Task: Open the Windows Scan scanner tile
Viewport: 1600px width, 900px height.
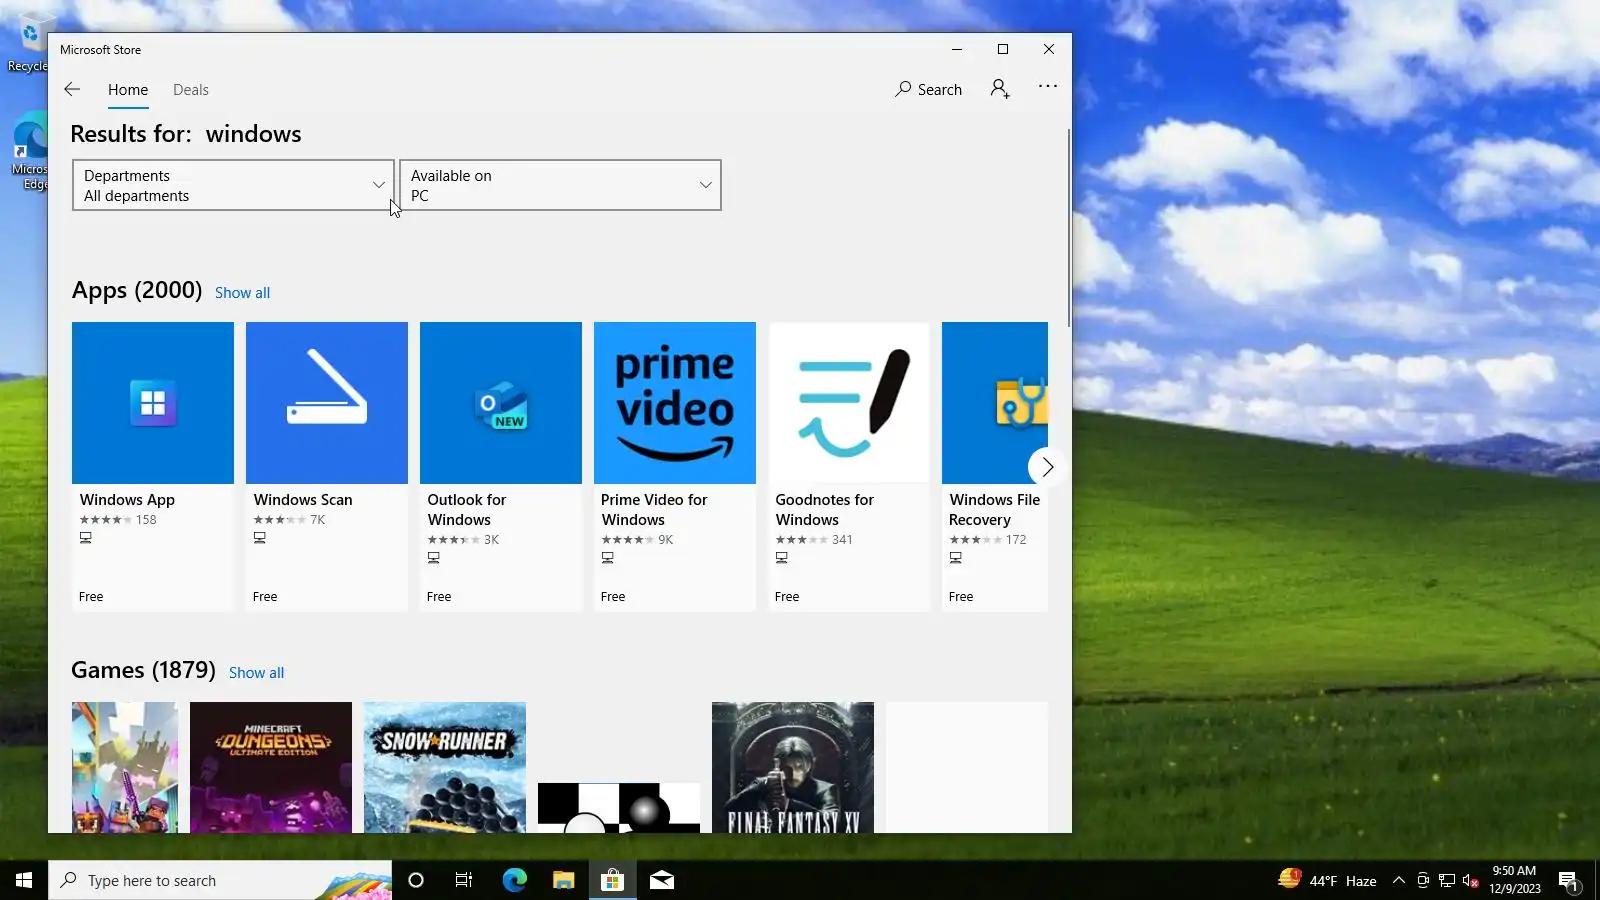Action: [x=327, y=403]
